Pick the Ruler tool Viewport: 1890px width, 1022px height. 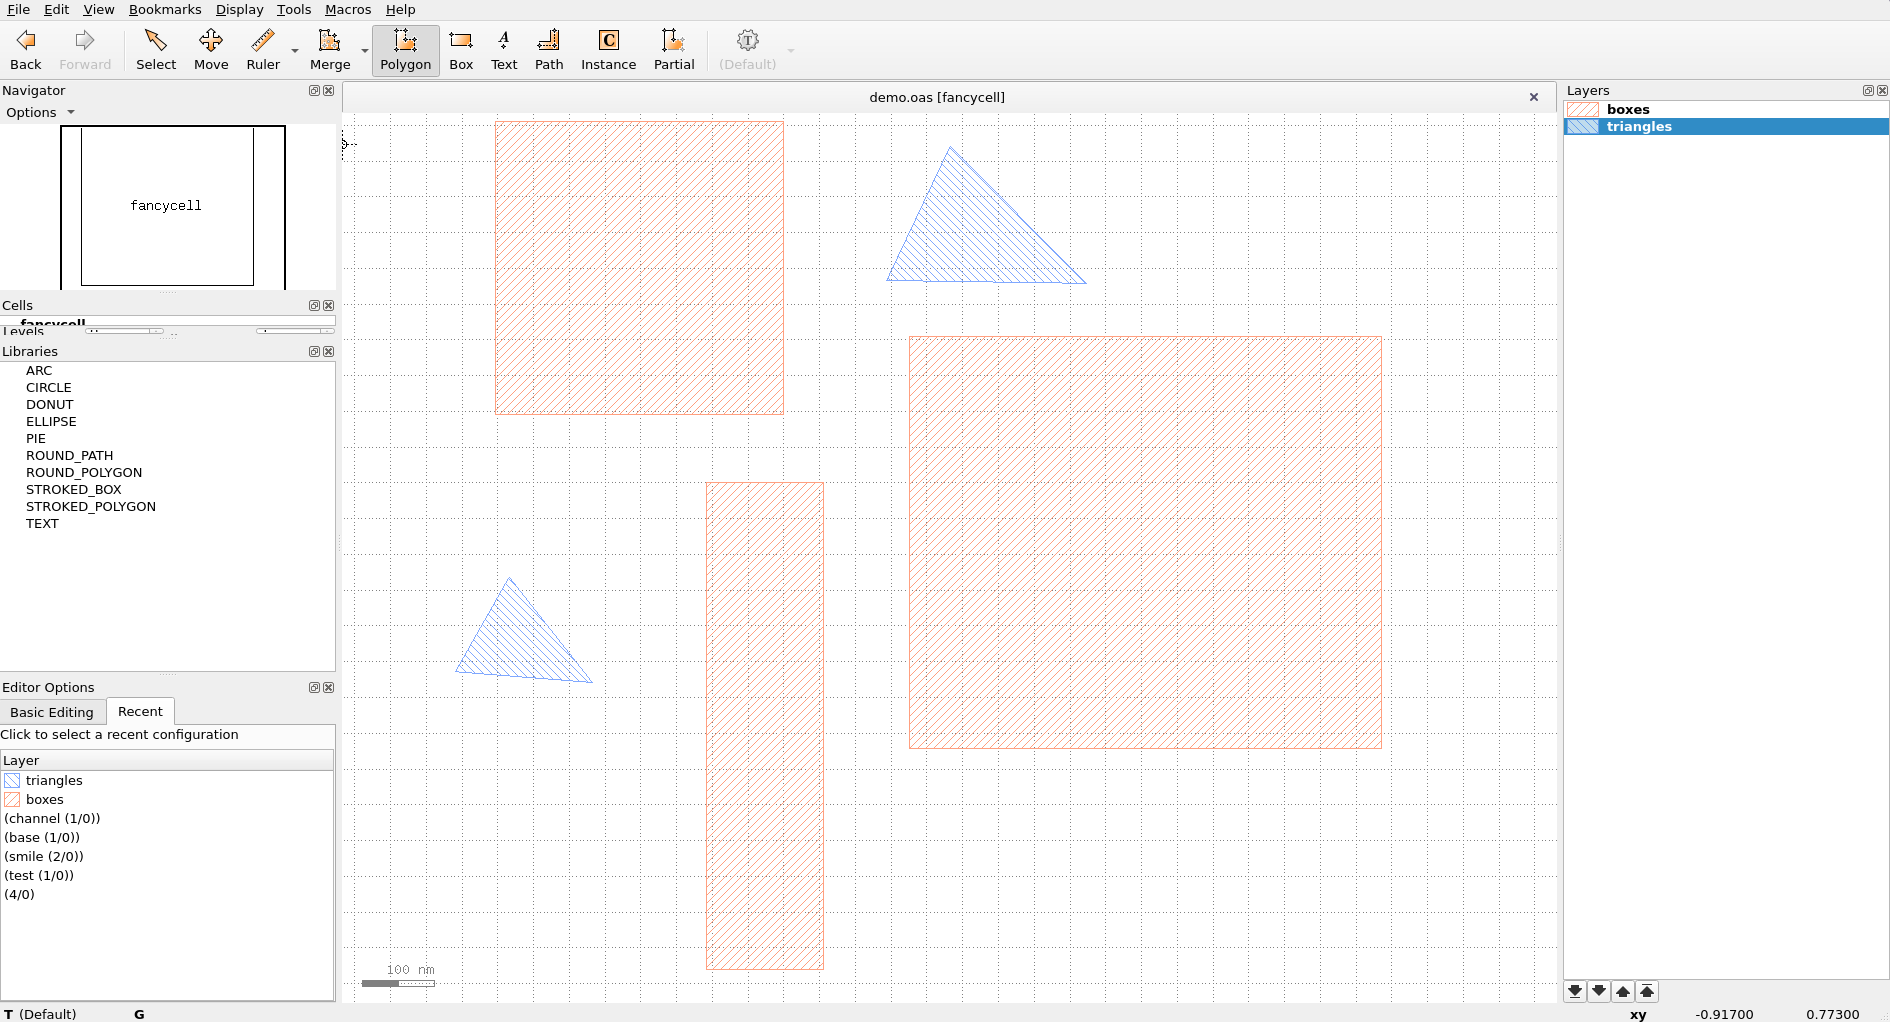pos(262,48)
